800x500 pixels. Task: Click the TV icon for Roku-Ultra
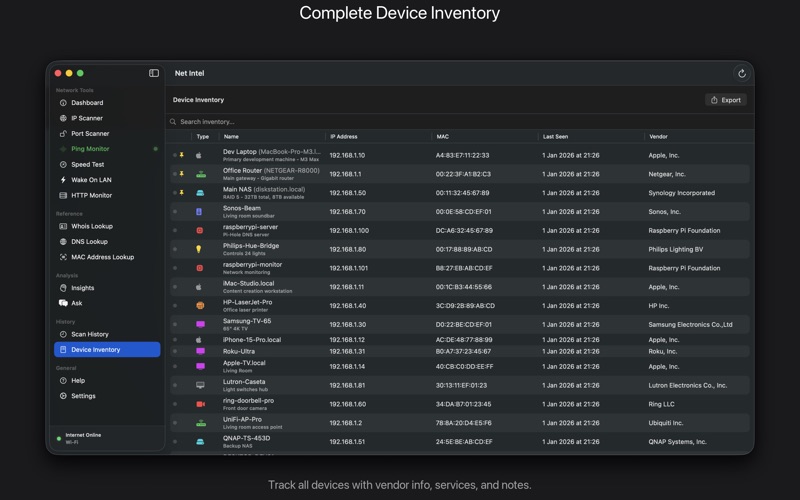click(201, 351)
